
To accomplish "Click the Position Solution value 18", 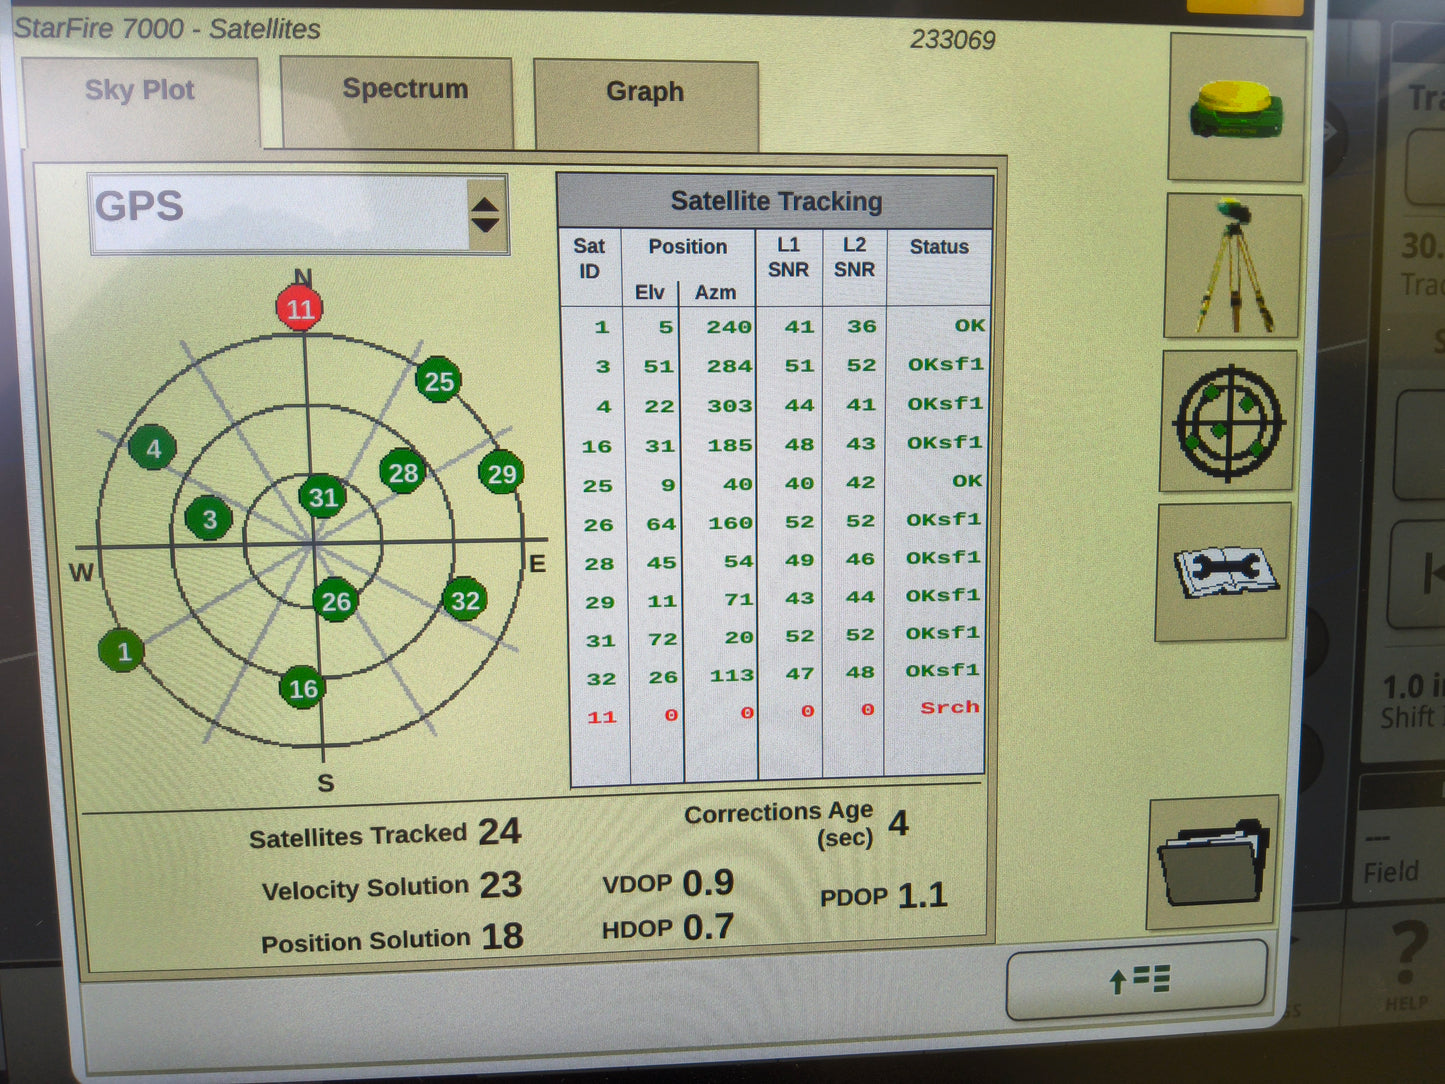I will click(x=502, y=936).
